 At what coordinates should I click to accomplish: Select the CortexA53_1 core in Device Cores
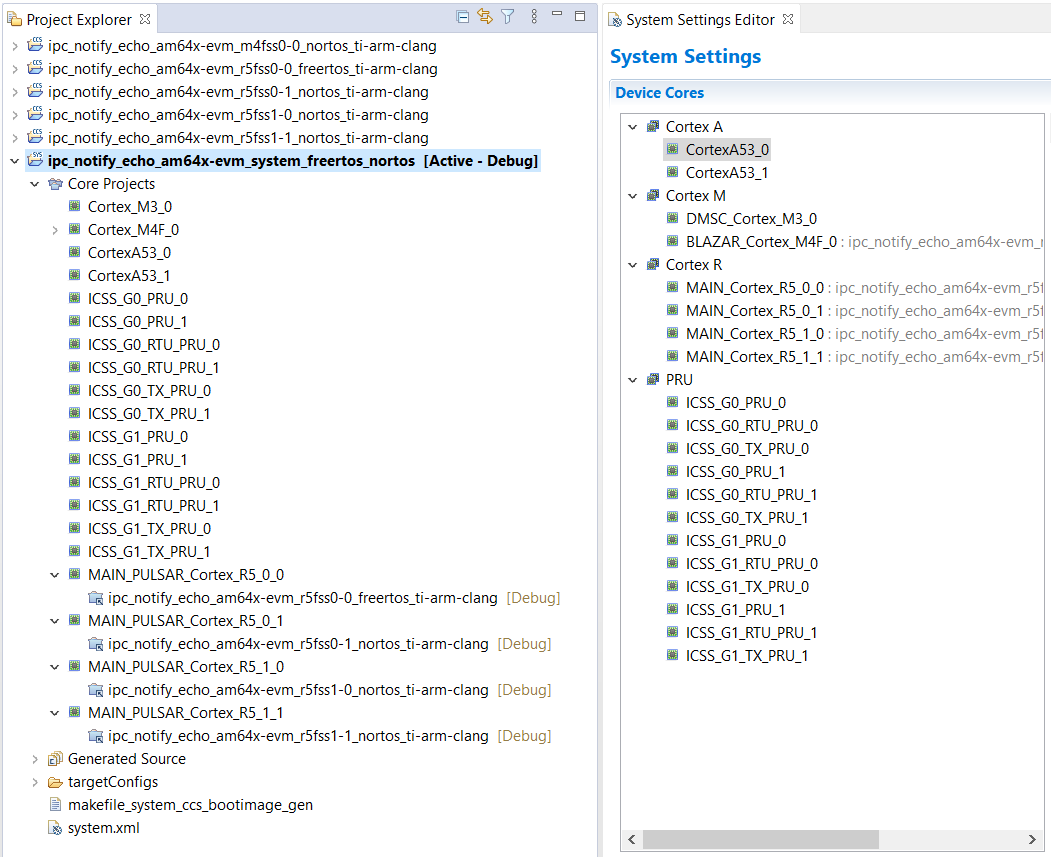point(727,173)
